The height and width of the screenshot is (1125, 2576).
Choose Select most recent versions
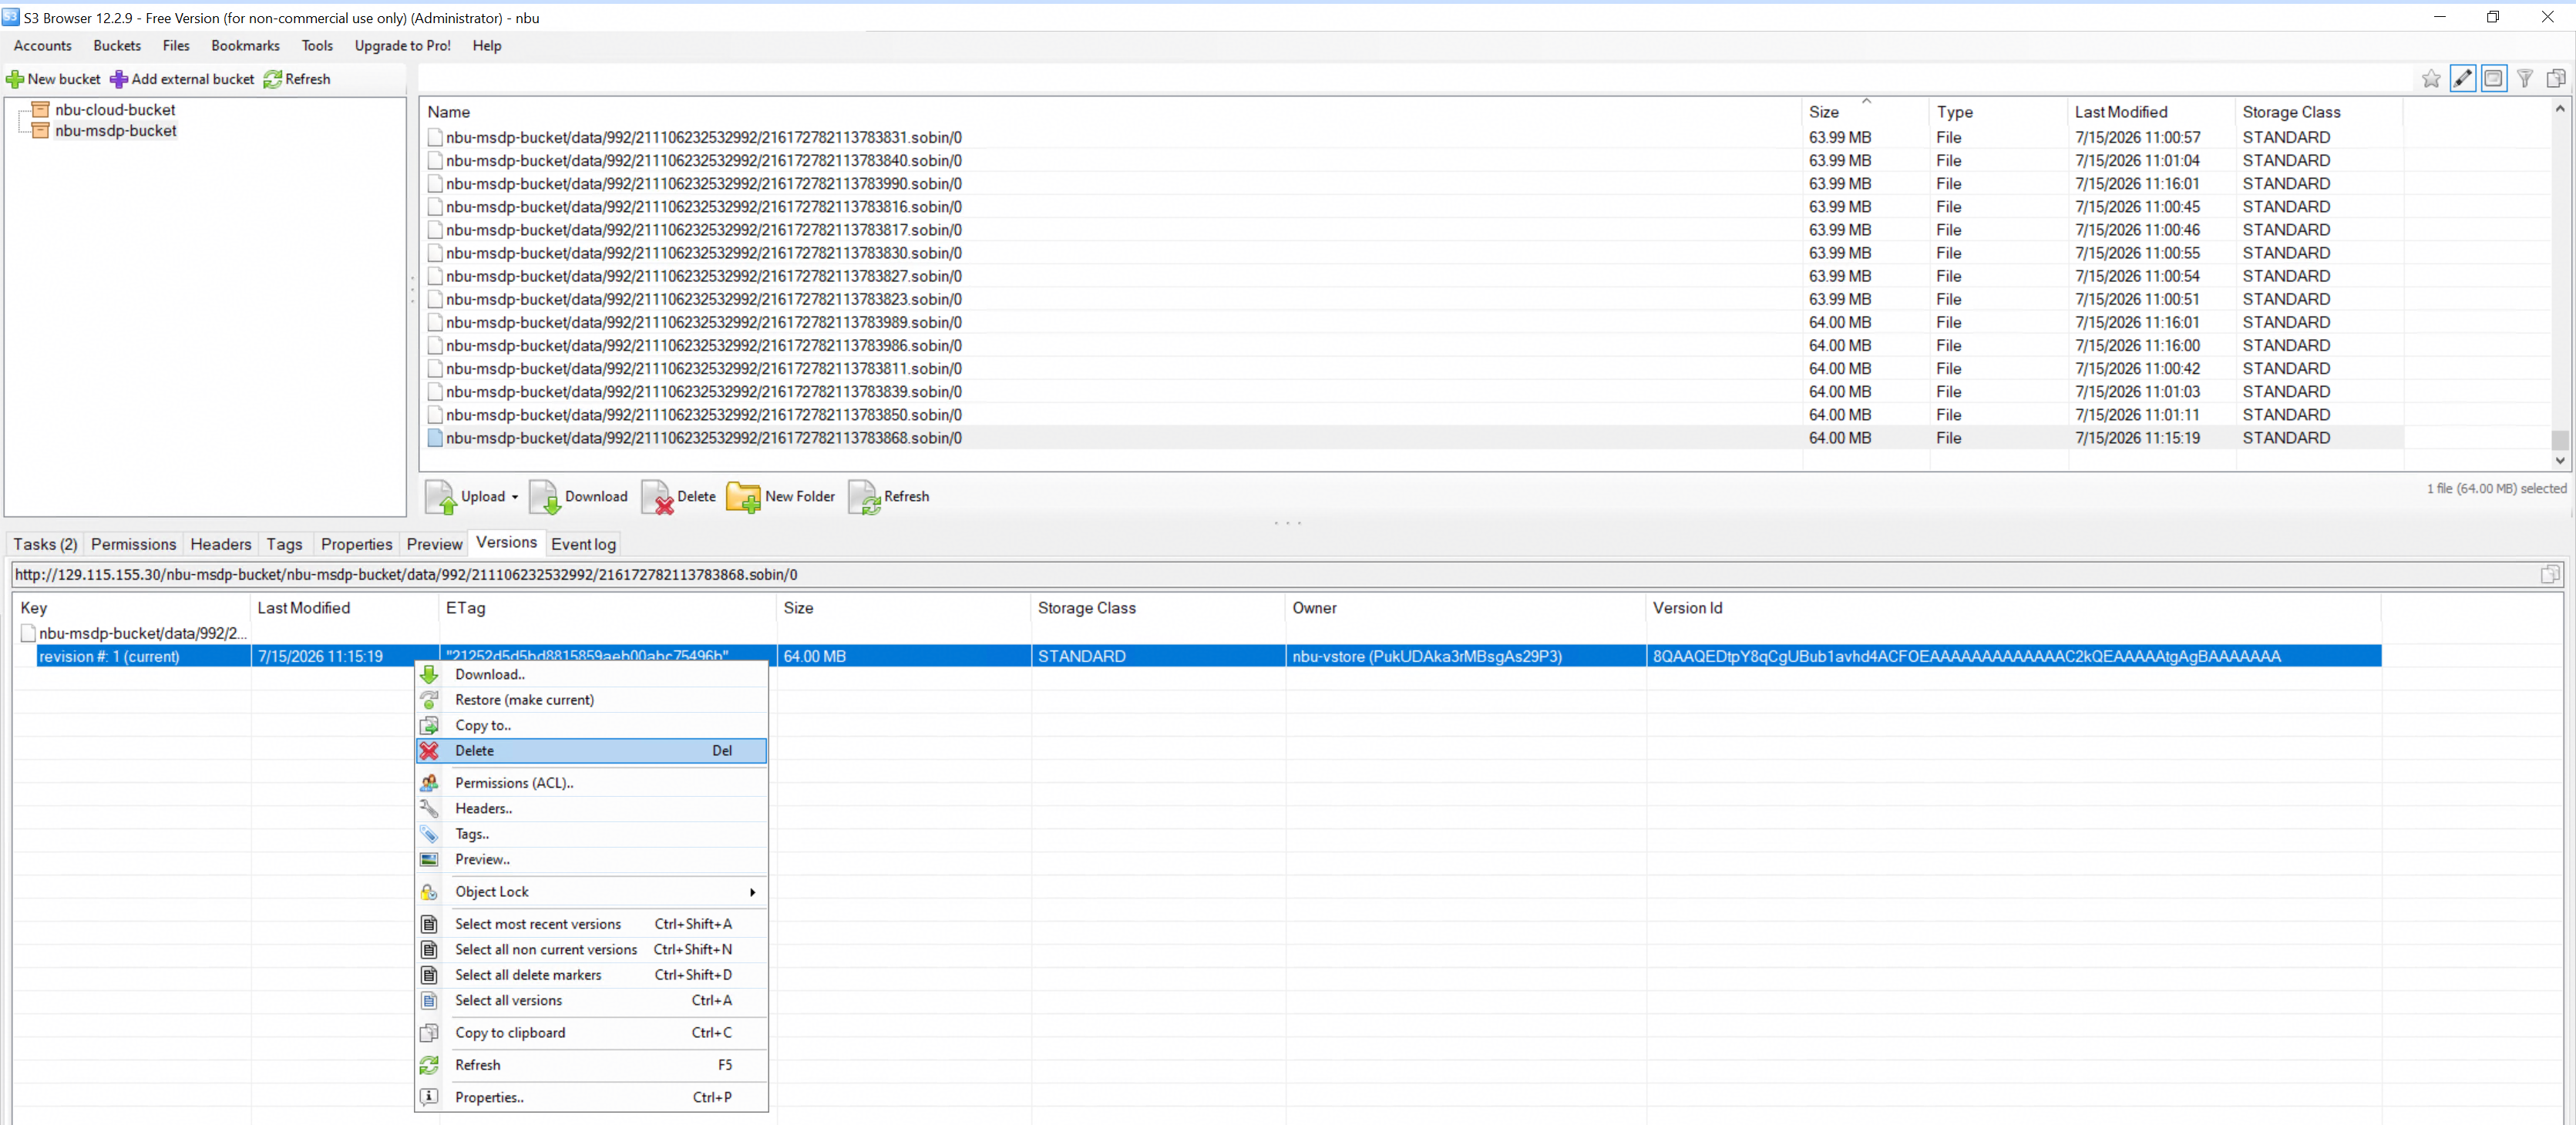pyautogui.click(x=592, y=924)
